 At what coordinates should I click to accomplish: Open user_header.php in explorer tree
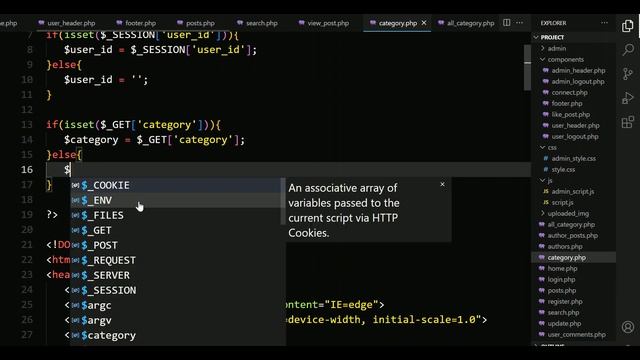coord(576,125)
